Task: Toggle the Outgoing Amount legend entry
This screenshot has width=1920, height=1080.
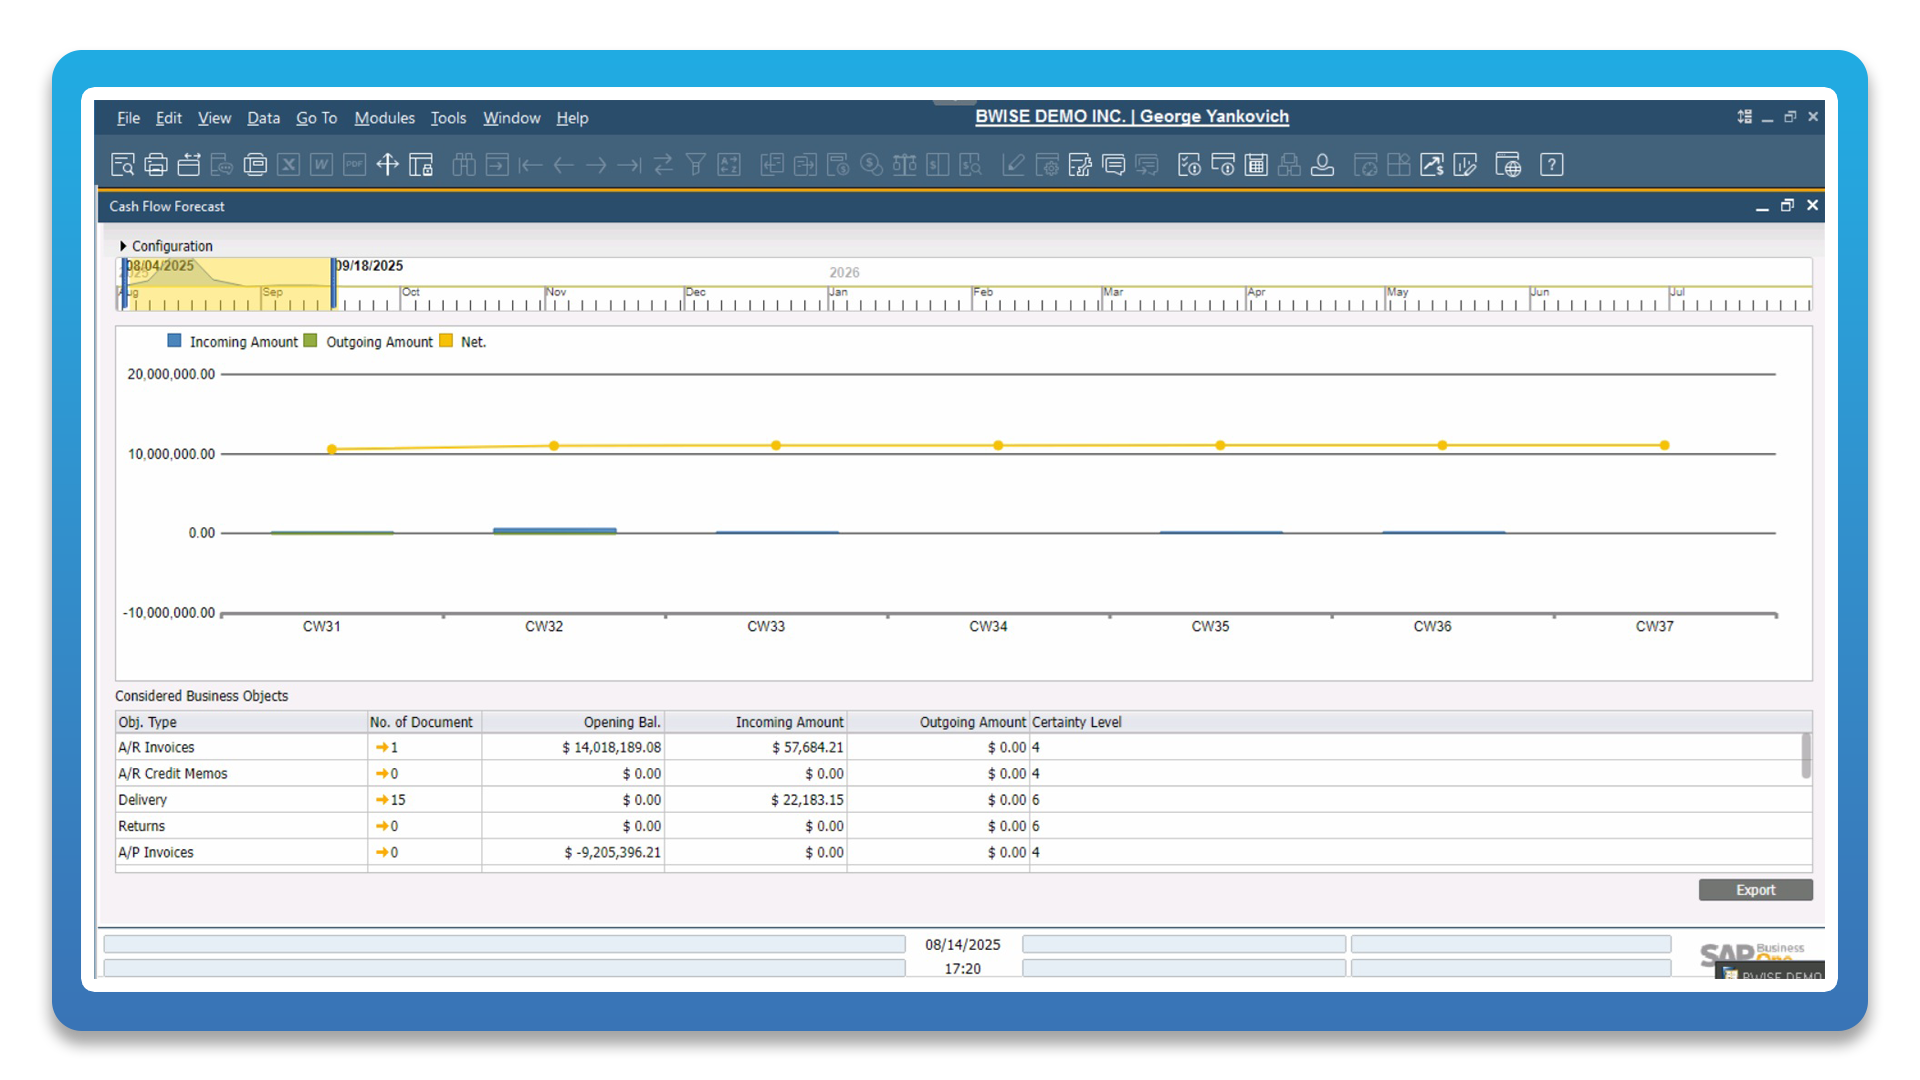Action: (378, 341)
